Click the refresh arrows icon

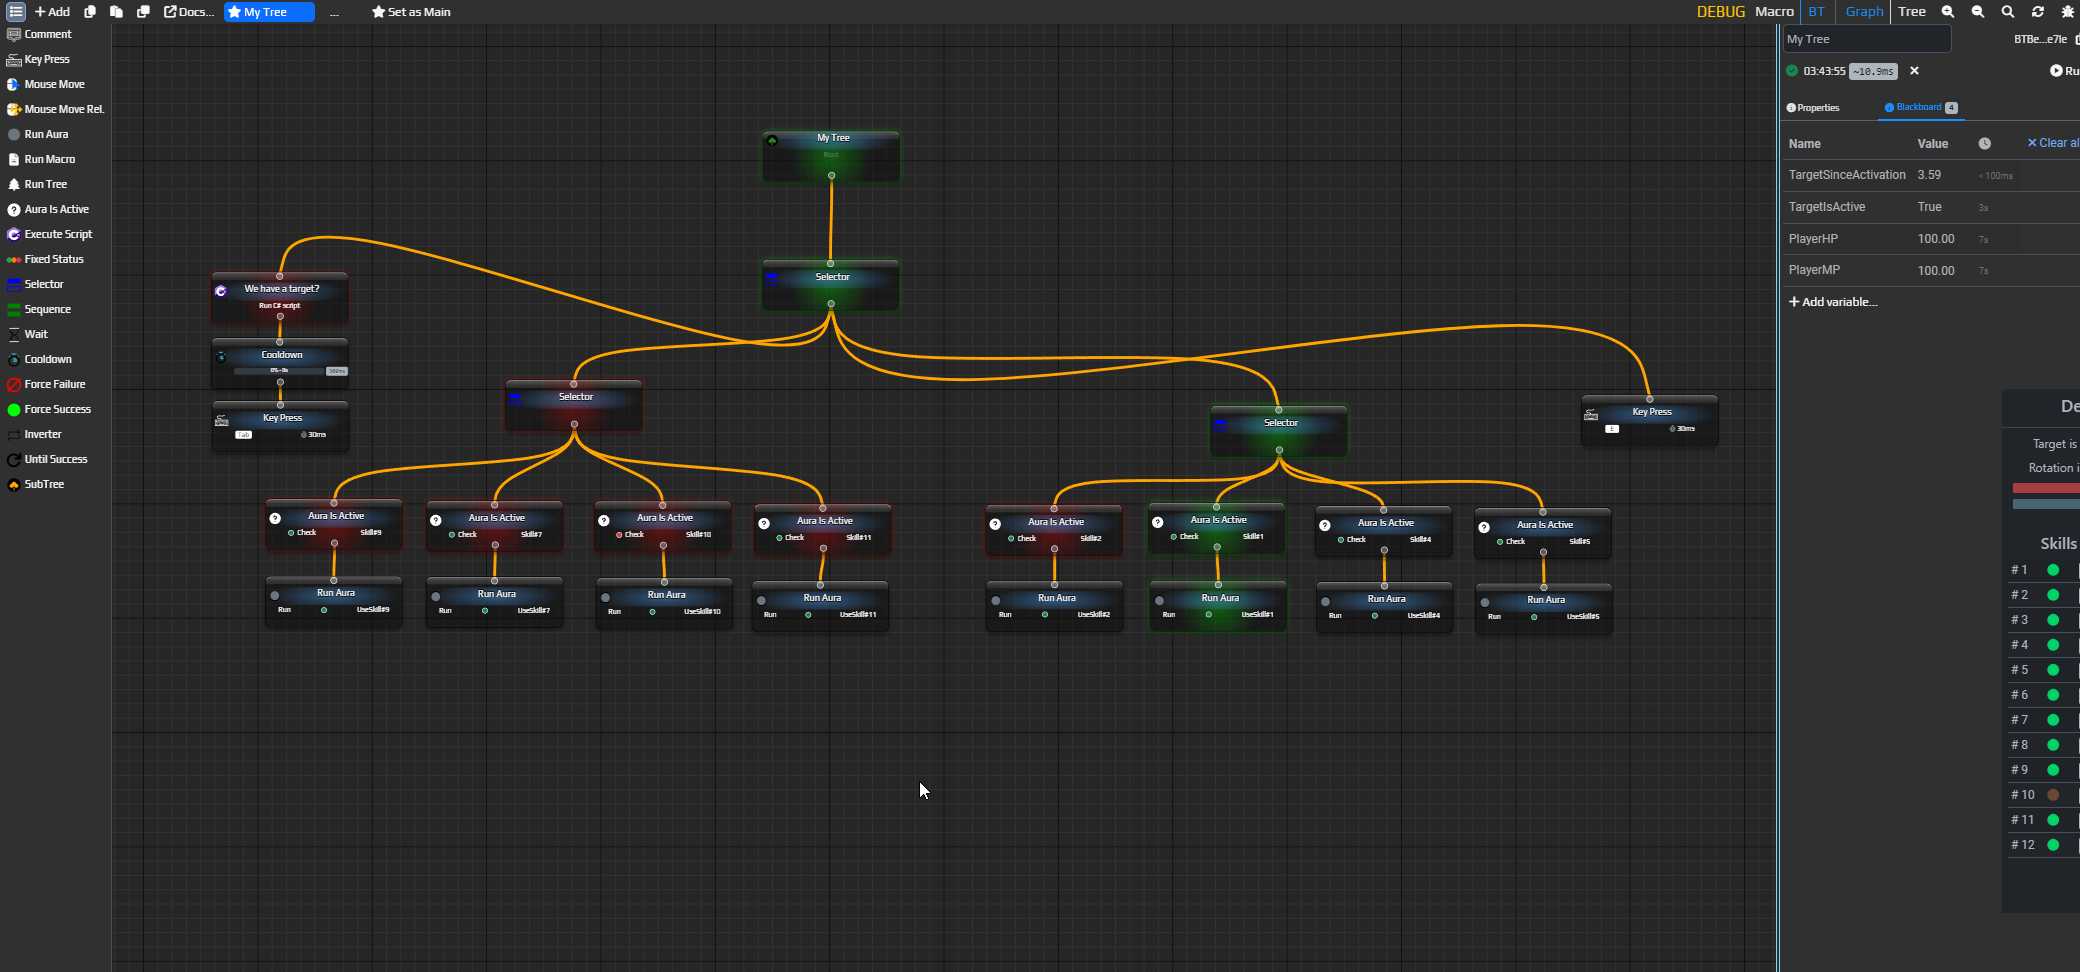2038,12
